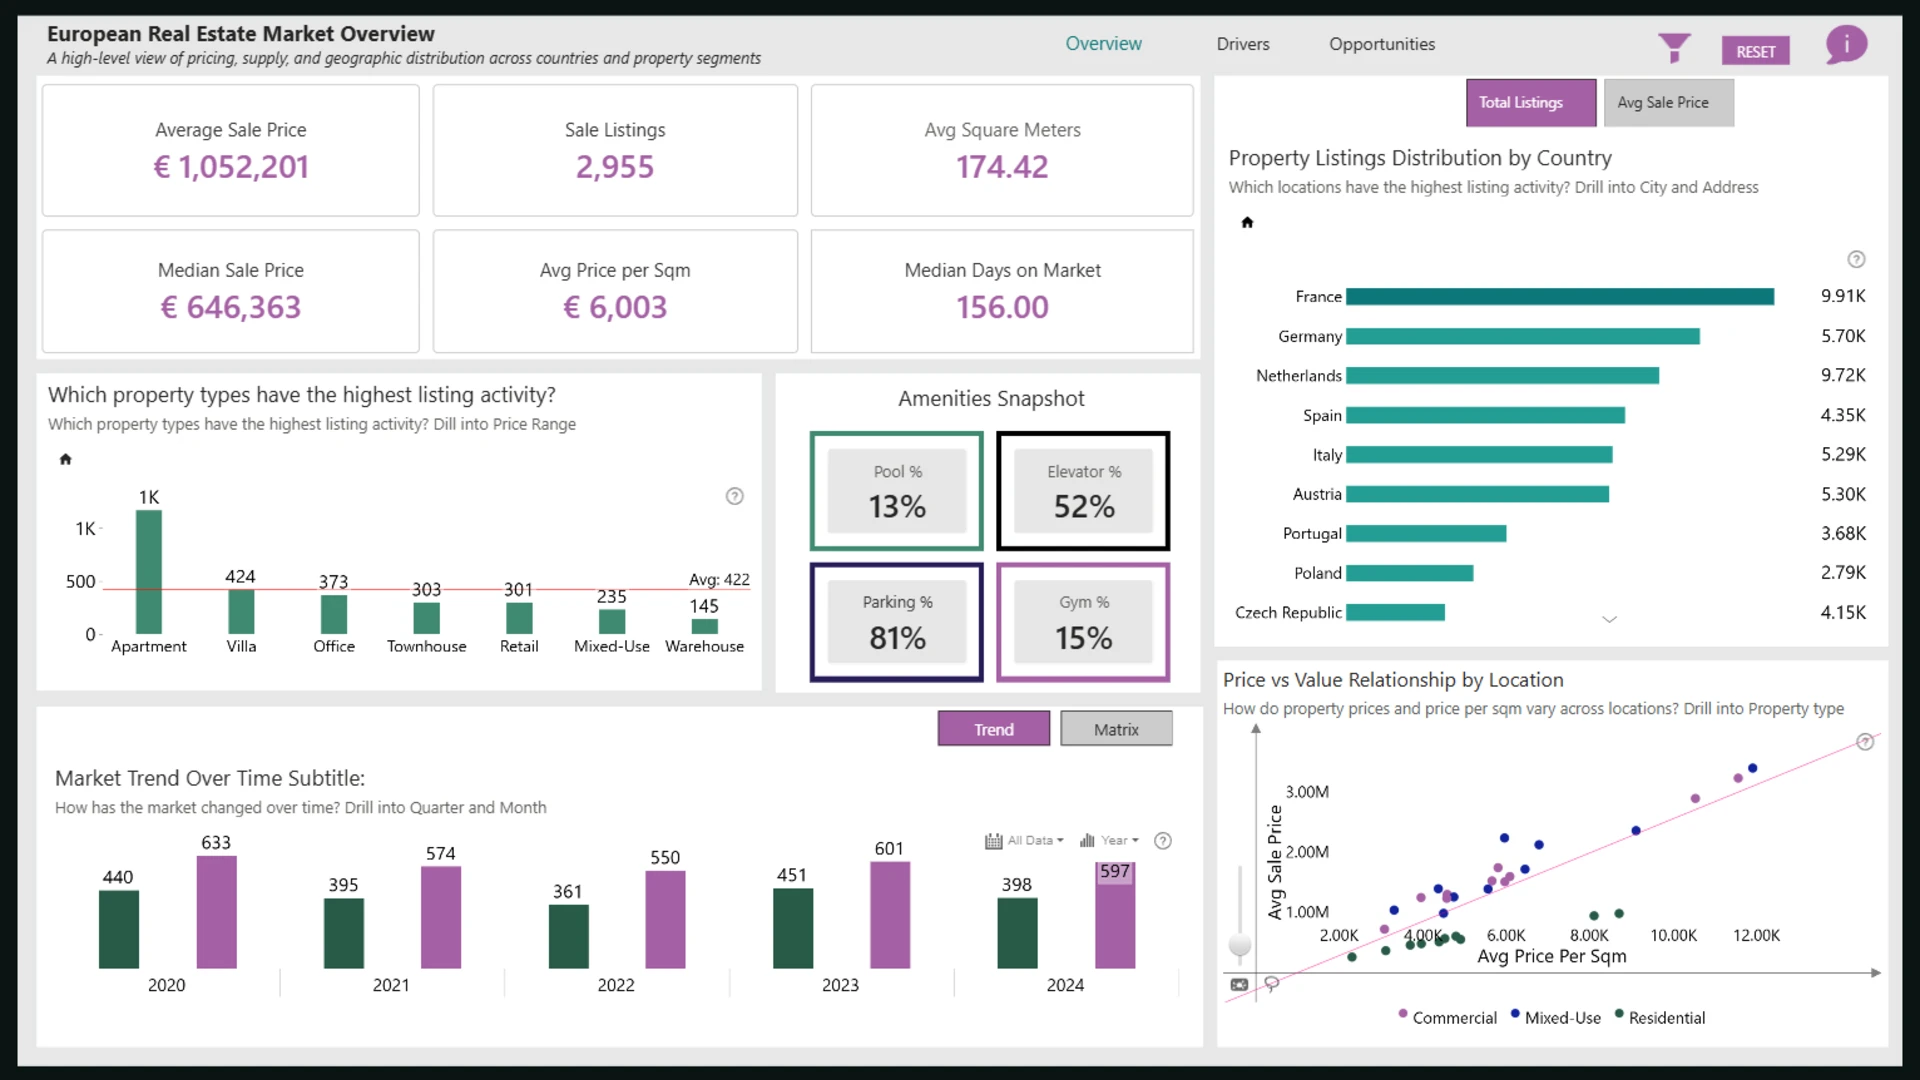The height and width of the screenshot is (1080, 1920).
Task: Open help icon on market trend chart
Action: click(1163, 841)
